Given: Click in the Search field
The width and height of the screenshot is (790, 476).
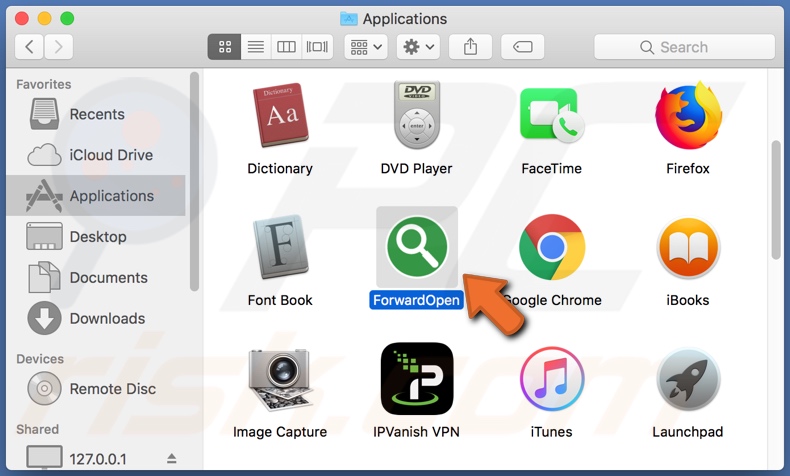Looking at the screenshot, I should tap(684, 47).
